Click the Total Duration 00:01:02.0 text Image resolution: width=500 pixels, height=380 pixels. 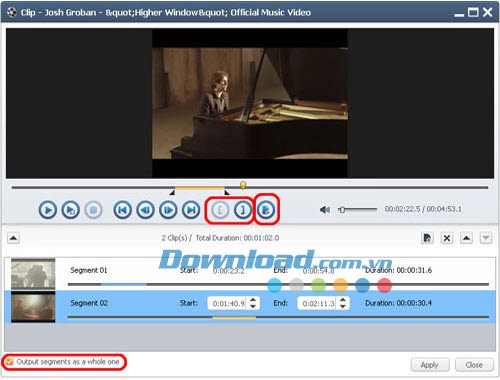click(x=237, y=238)
